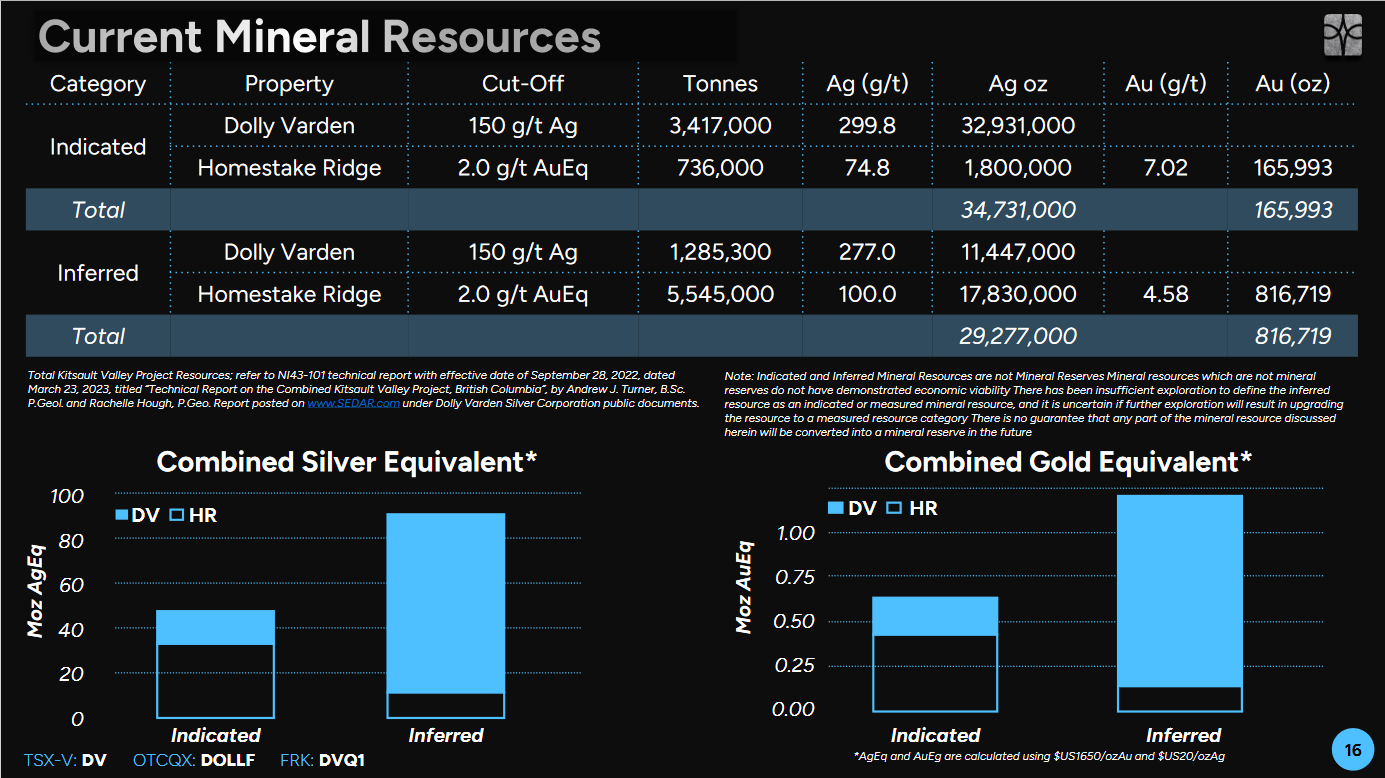Select the 74.8 silver grade value
Screen dimensions: 1385x778
[x=867, y=168]
